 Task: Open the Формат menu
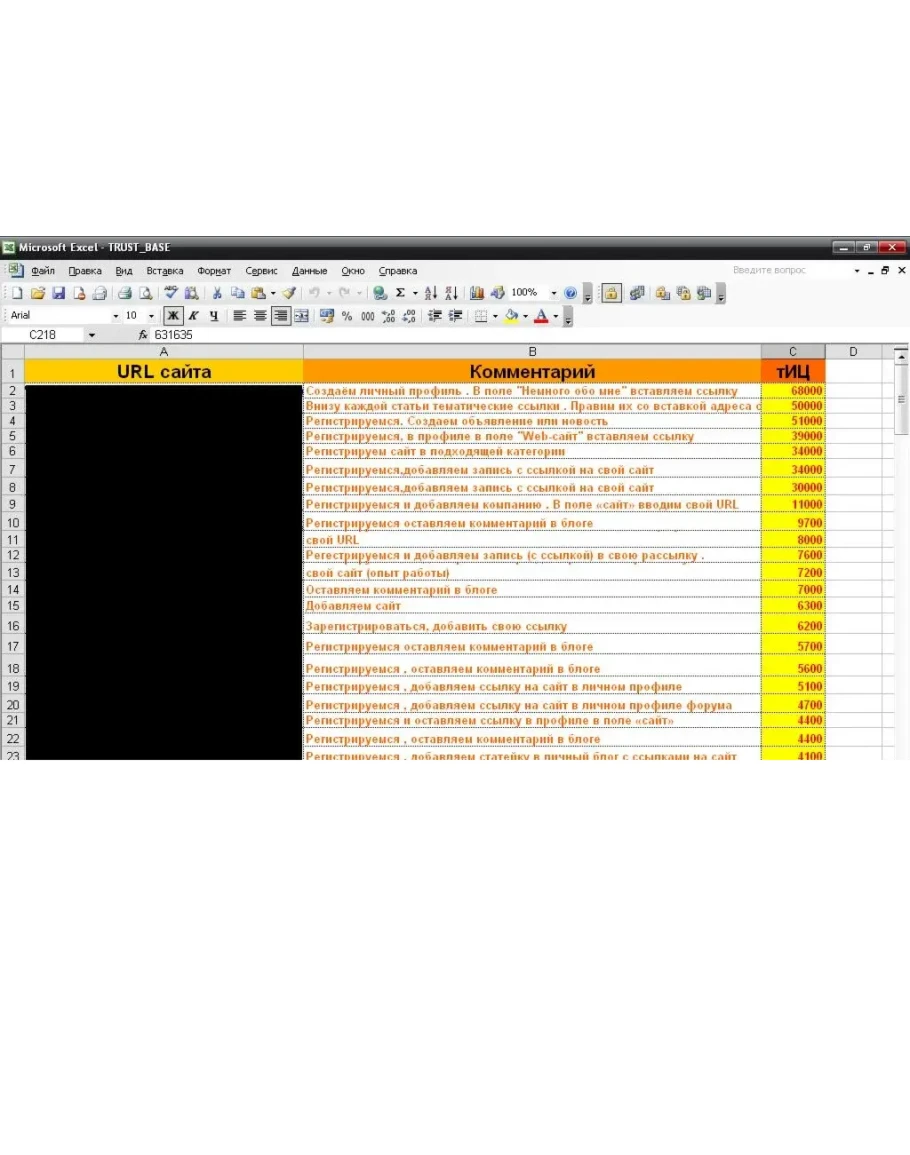tap(213, 271)
